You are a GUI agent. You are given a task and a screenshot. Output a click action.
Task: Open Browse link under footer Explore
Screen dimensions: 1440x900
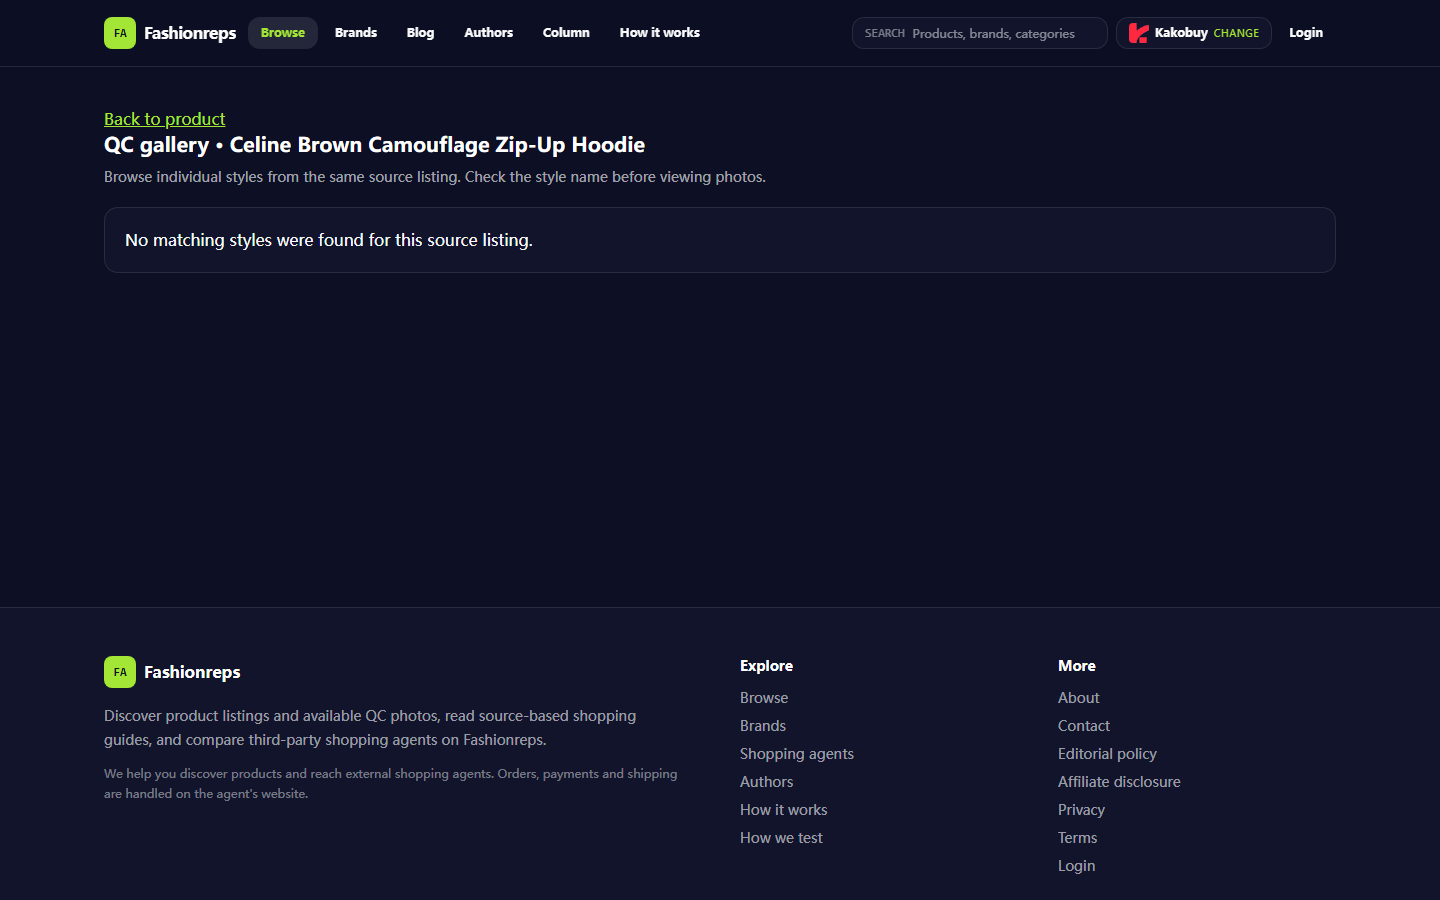pos(764,698)
